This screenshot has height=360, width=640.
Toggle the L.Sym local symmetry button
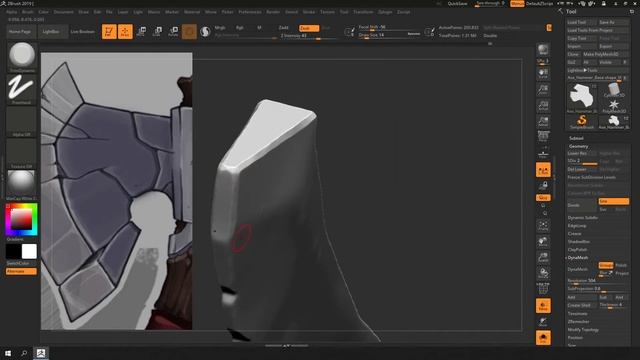[x=543, y=170]
